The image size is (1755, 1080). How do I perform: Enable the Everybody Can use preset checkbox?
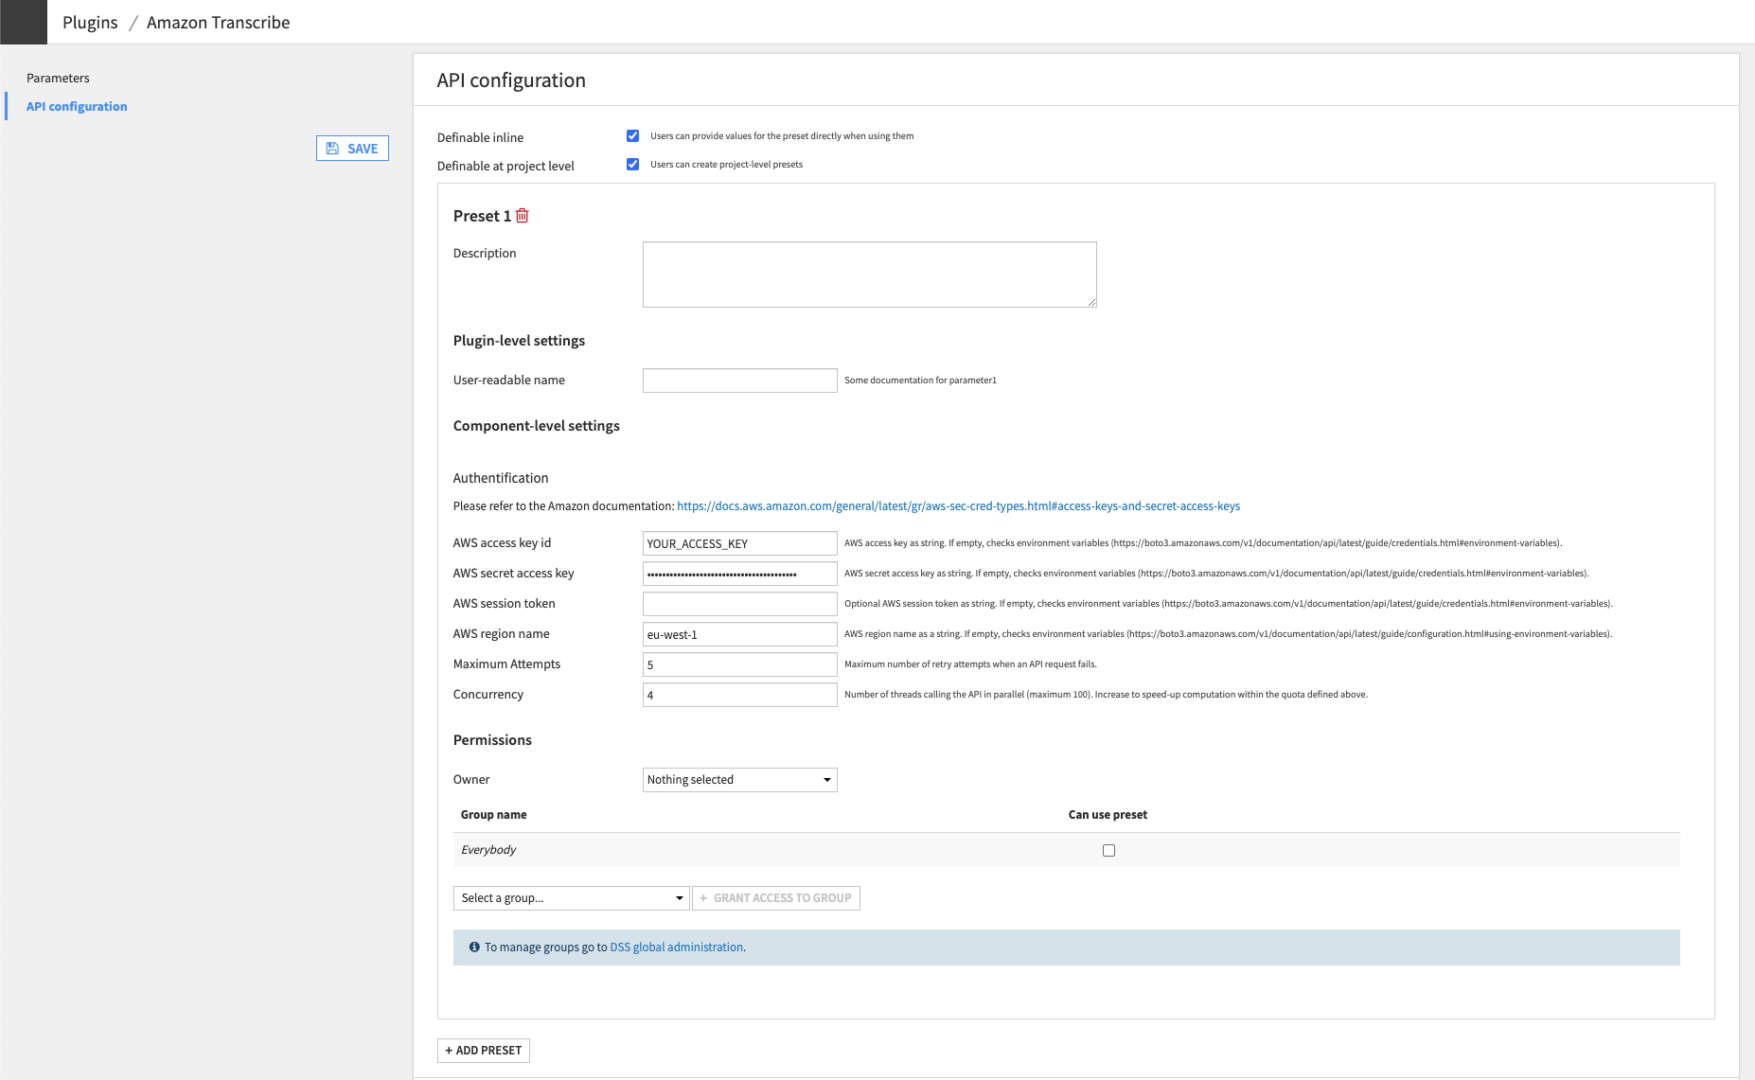pyautogui.click(x=1108, y=850)
